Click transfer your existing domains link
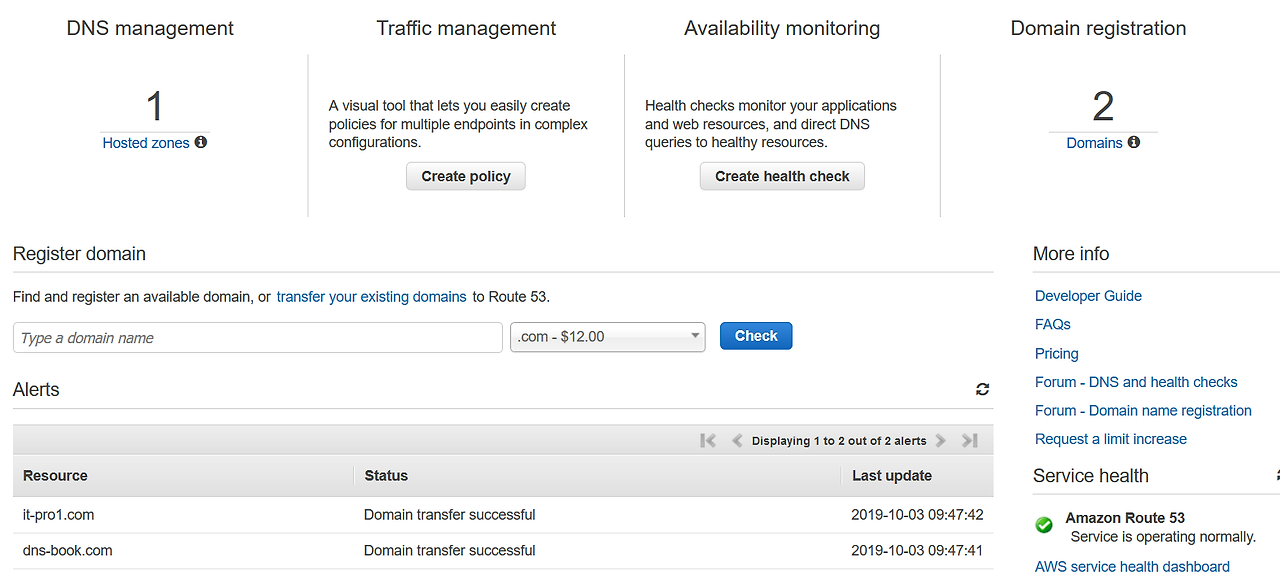This screenshot has width=1280, height=588. point(371,296)
